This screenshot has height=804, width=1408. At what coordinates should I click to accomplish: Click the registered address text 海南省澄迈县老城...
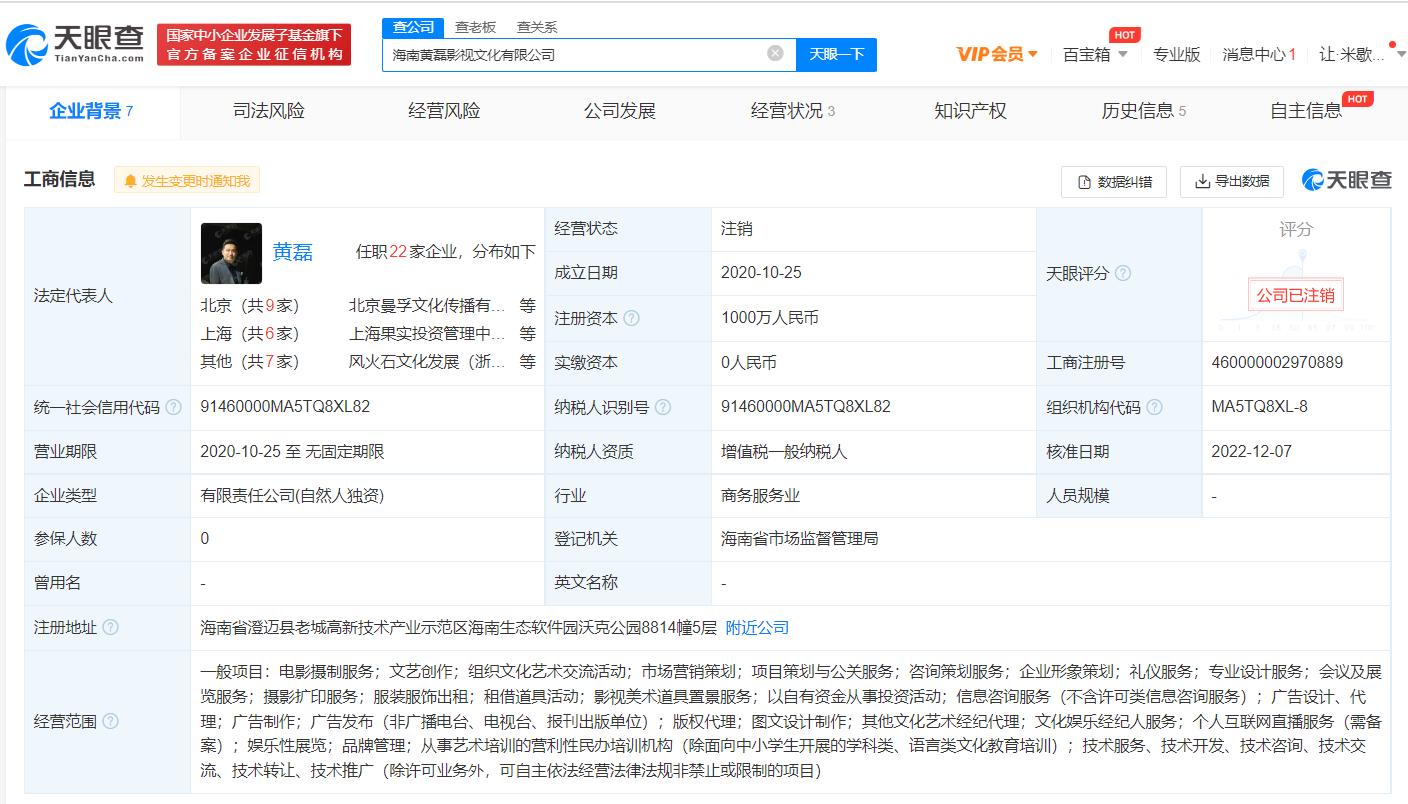(x=458, y=627)
